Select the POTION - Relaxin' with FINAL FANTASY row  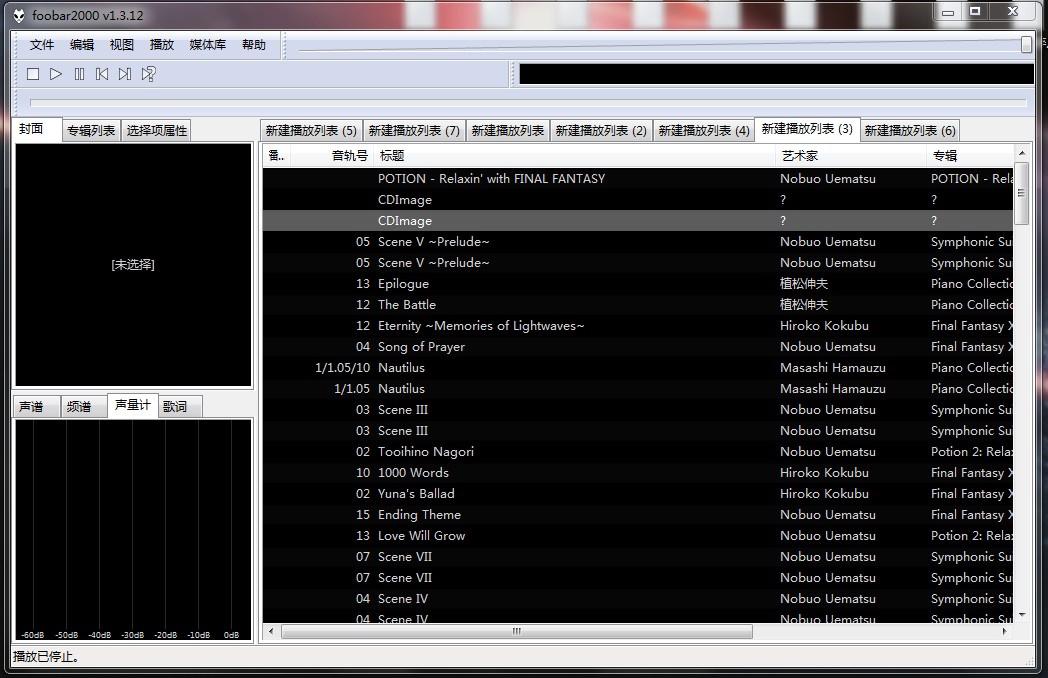pos(638,179)
